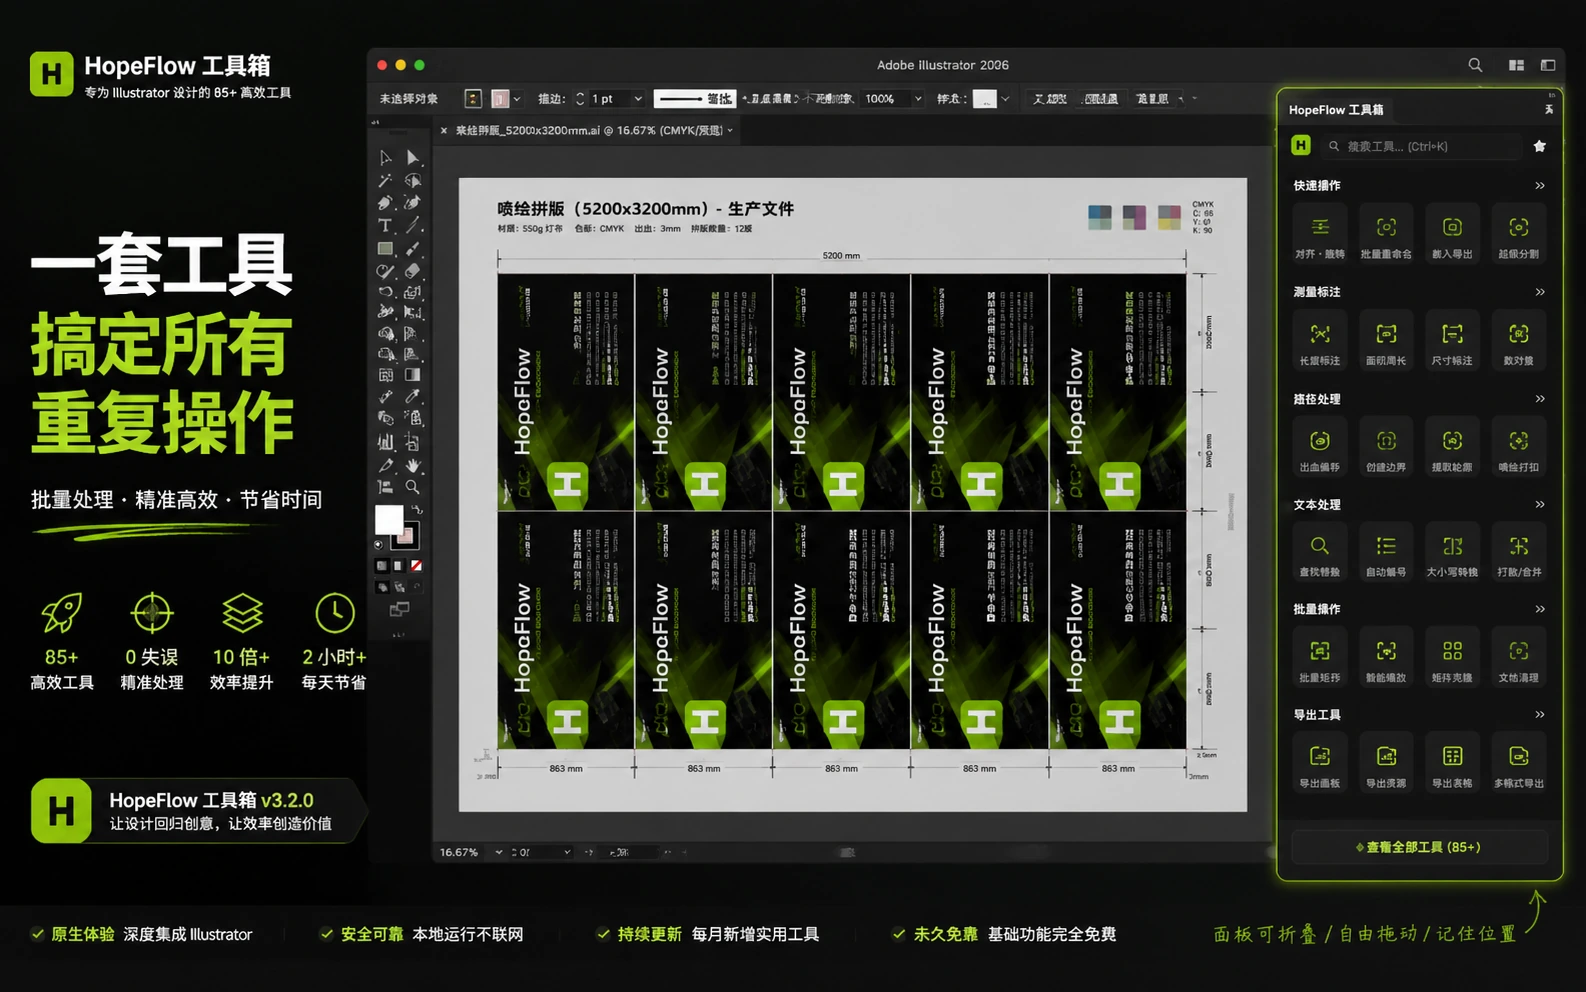Expand the 测量标注 section arrows
Screen dimensions: 1586x992
1540,292
